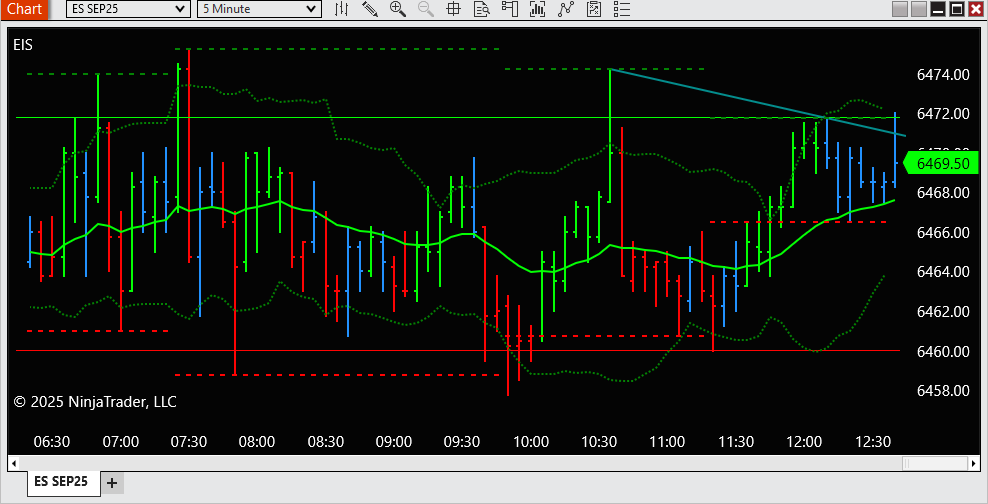Click the 06:30 time axis label
Image resolution: width=988 pixels, height=504 pixels.
[52, 442]
